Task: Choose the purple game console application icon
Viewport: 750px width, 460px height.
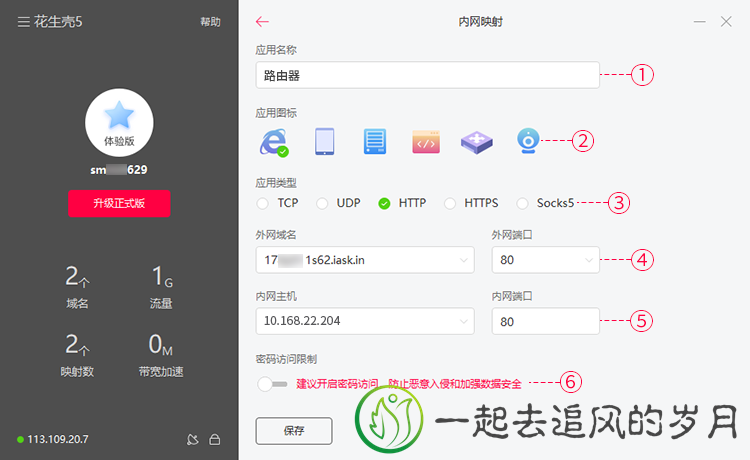Action: pyautogui.click(x=477, y=142)
